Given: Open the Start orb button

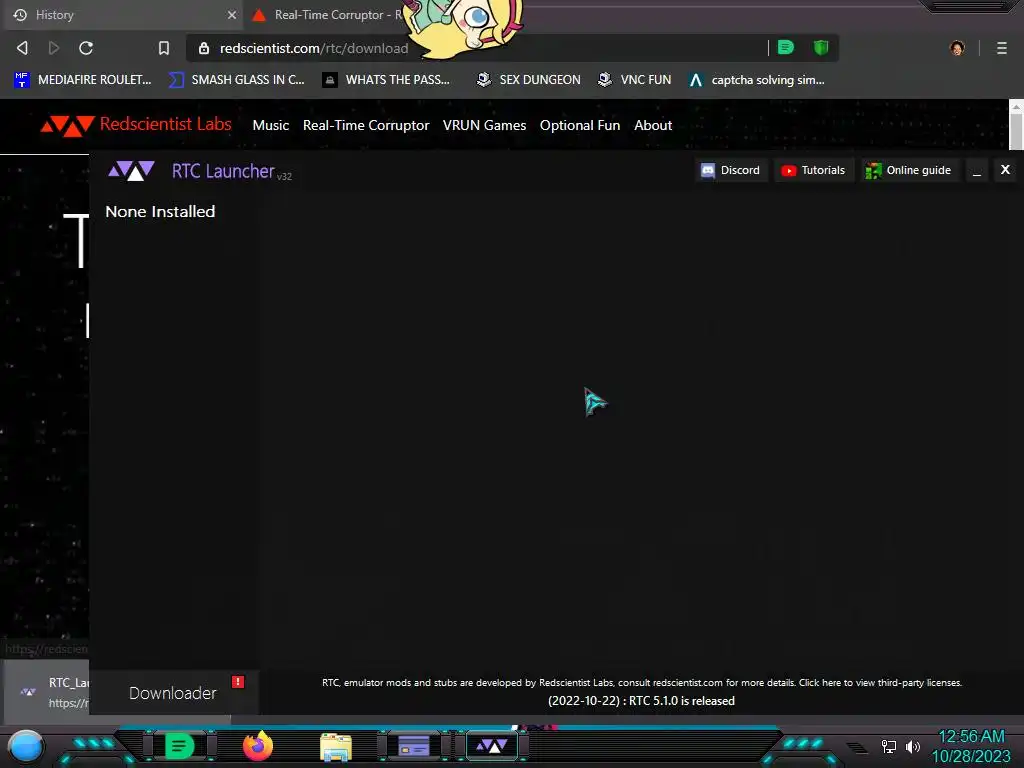Looking at the screenshot, I should click(x=26, y=746).
